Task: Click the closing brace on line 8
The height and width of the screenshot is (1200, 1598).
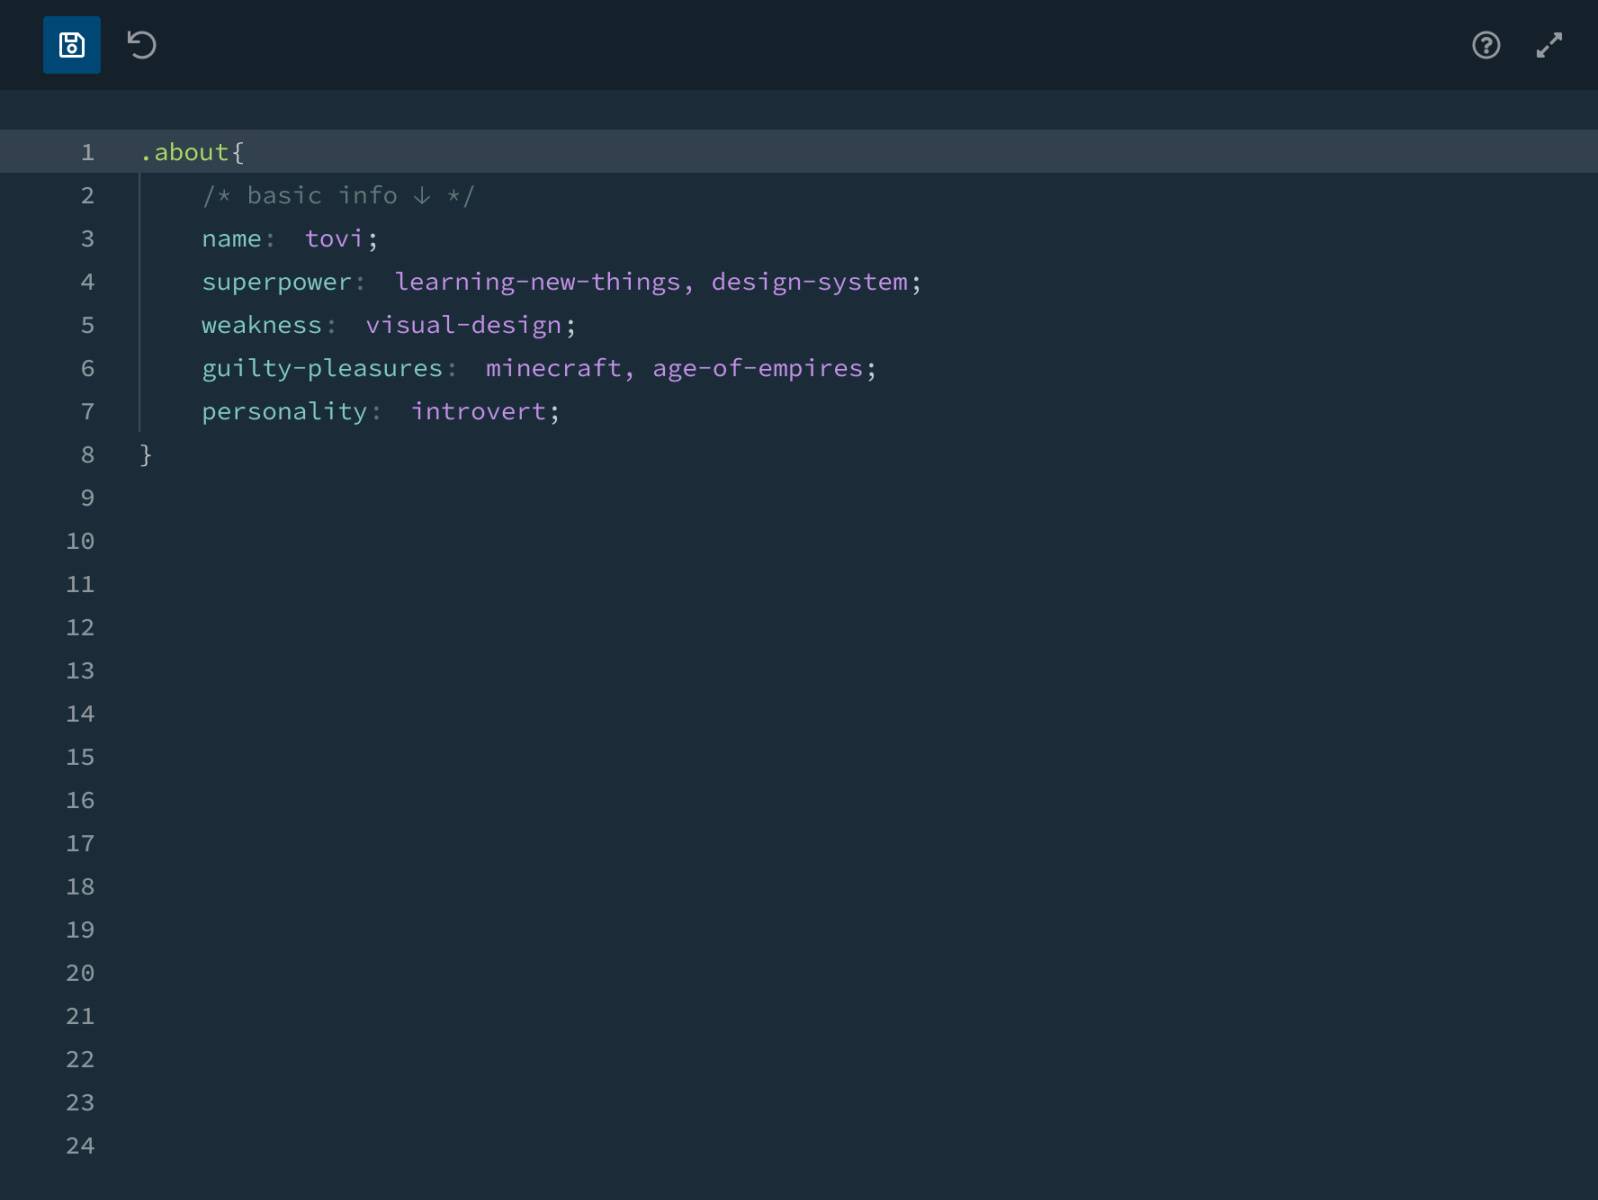Action: click(x=146, y=455)
